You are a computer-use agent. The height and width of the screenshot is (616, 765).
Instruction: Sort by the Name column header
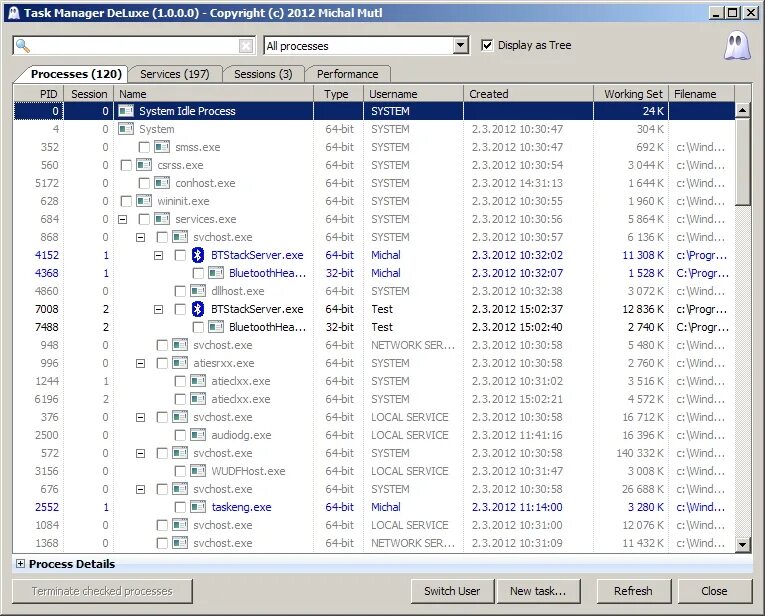coord(213,94)
